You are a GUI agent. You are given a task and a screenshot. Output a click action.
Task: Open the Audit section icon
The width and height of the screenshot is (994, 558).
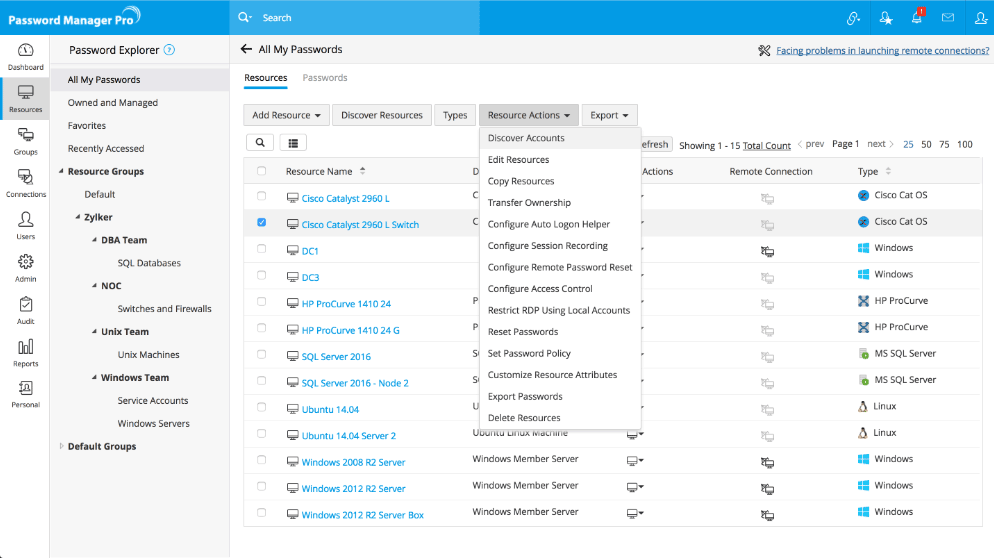point(25,310)
